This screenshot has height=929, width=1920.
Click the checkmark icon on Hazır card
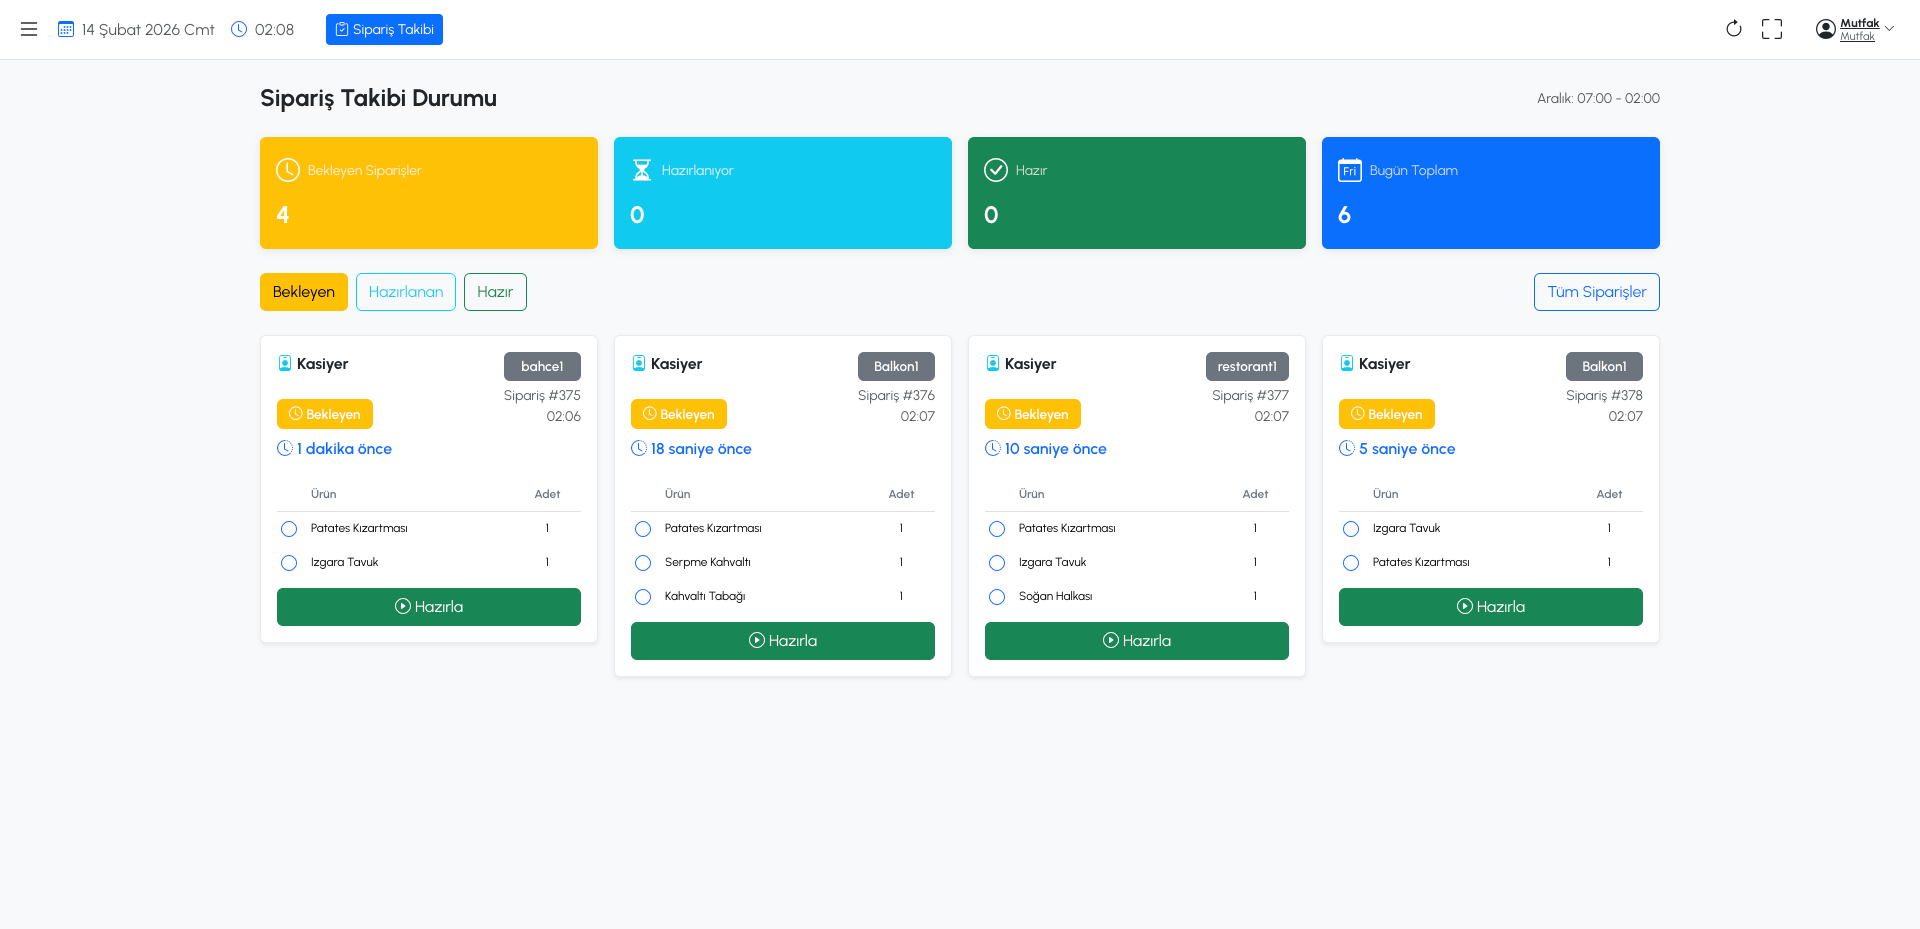[995, 170]
